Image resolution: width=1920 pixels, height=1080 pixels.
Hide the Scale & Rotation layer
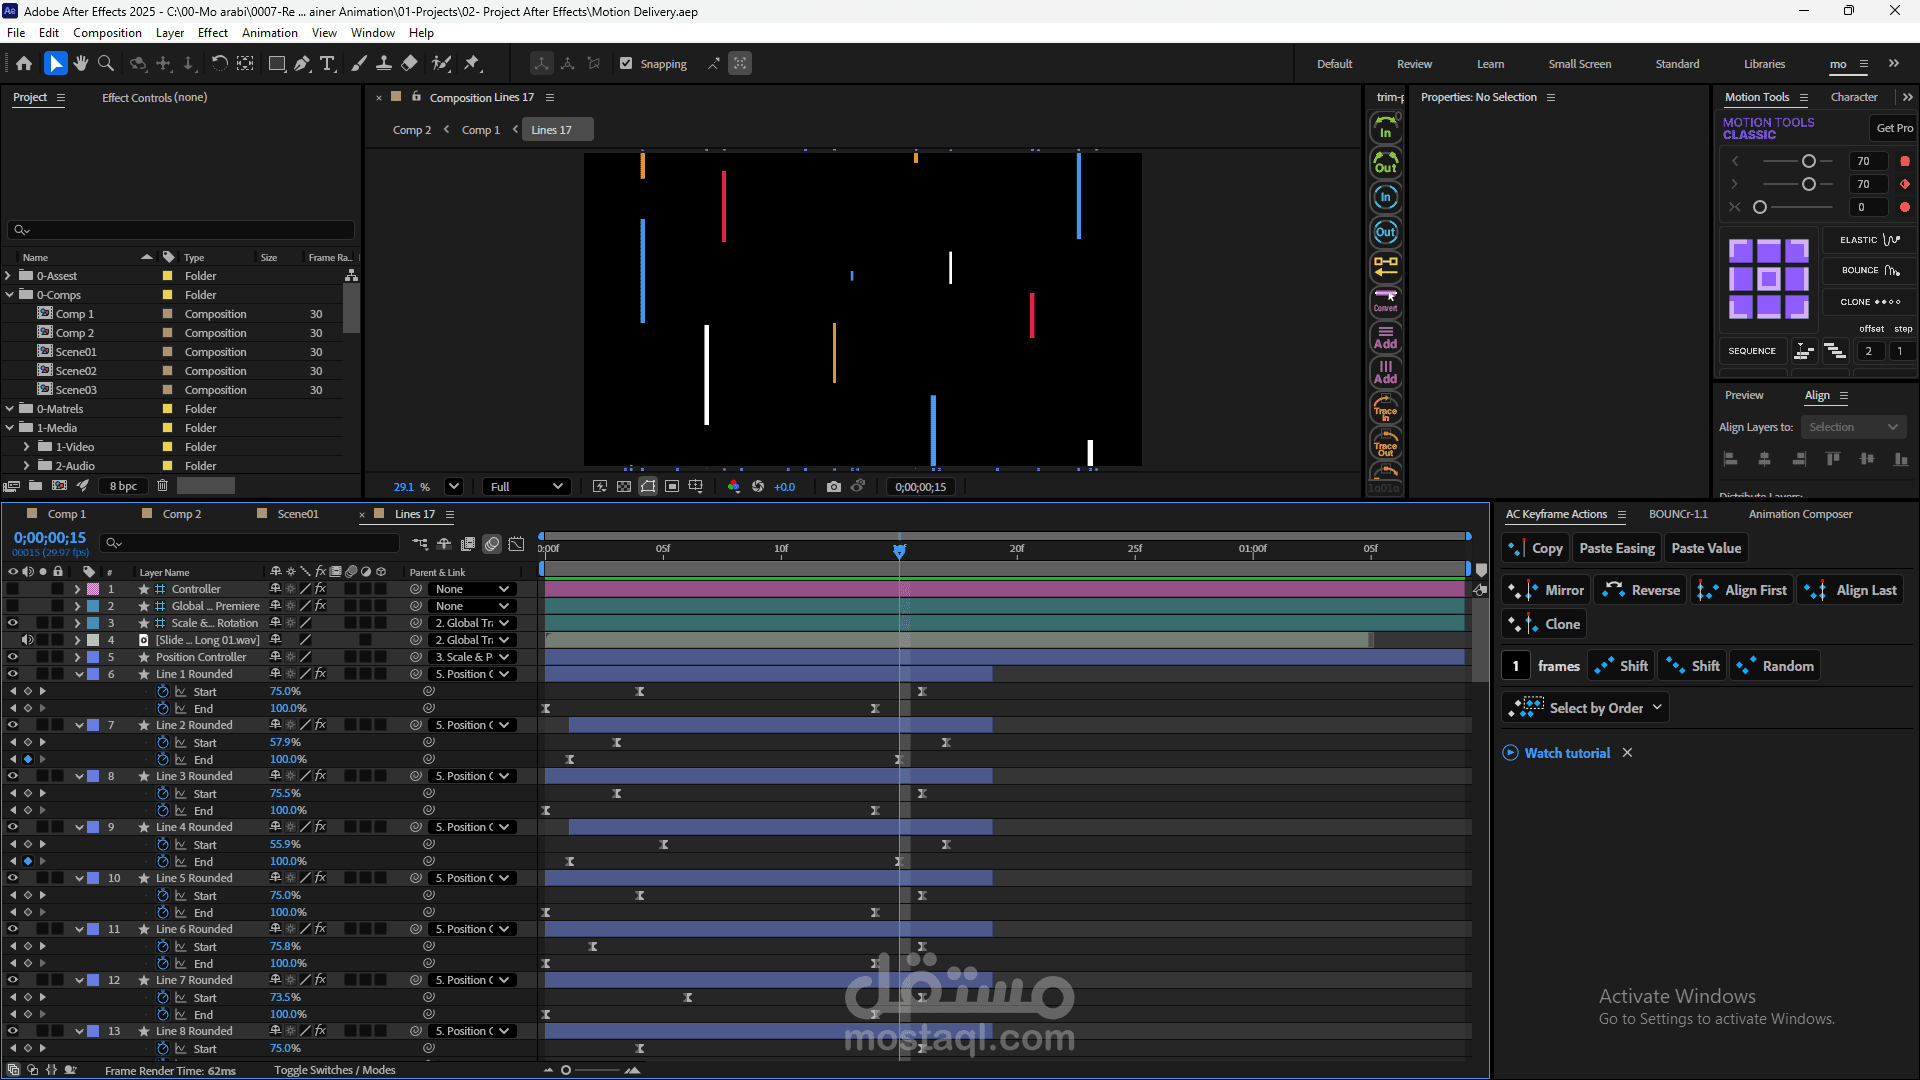tap(13, 623)
